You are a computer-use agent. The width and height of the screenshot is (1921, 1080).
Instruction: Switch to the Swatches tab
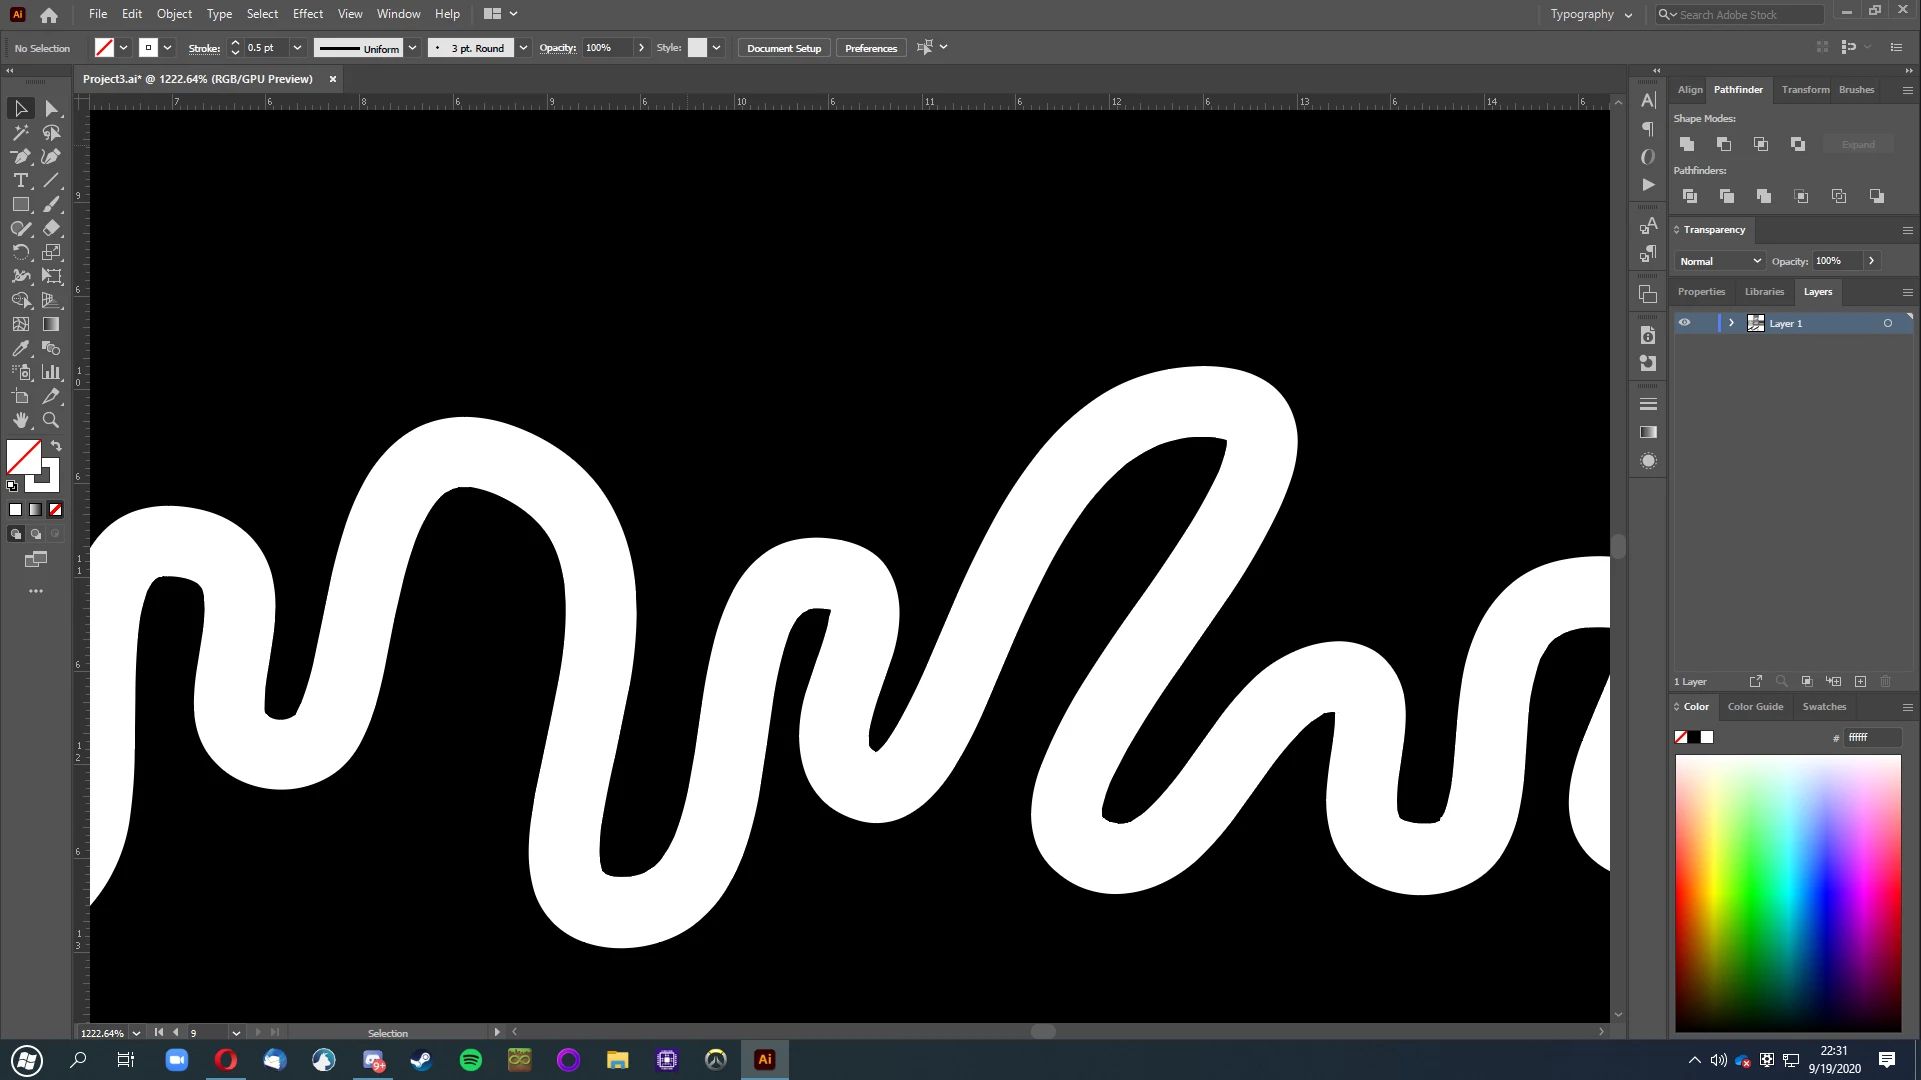(1823, 707)
